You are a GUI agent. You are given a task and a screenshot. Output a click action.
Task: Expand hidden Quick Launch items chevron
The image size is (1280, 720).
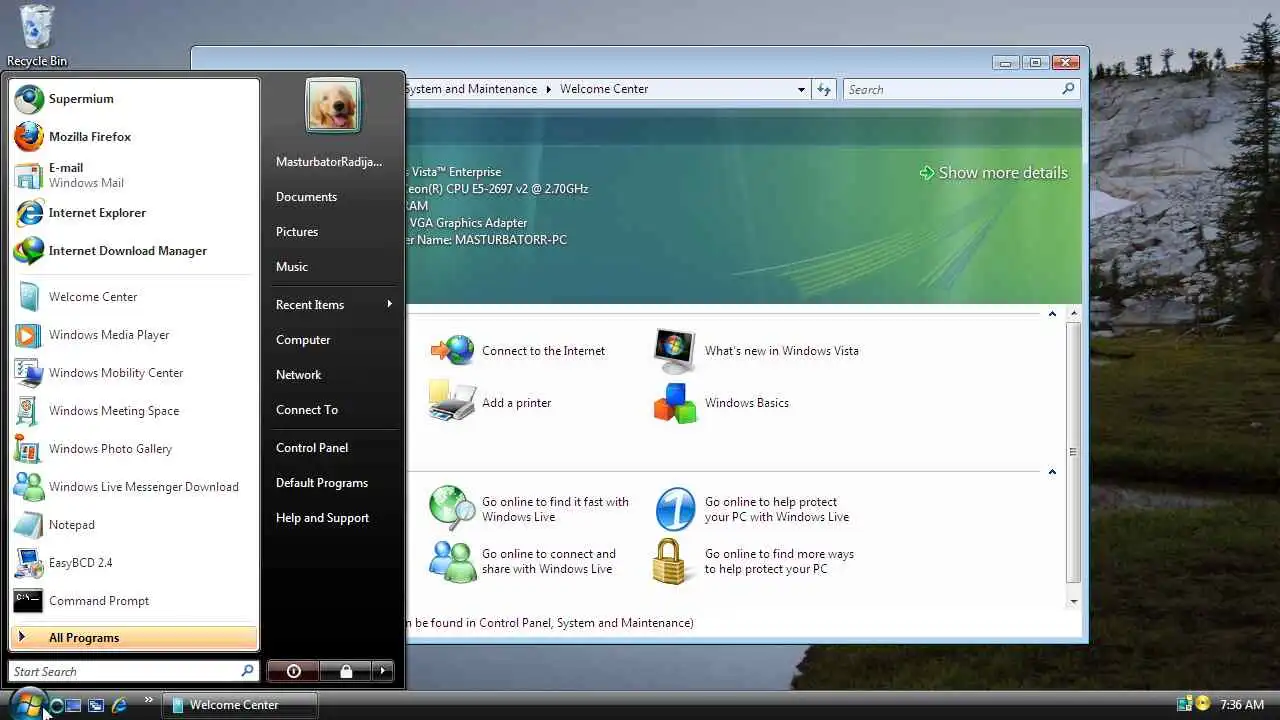(149, 700)
